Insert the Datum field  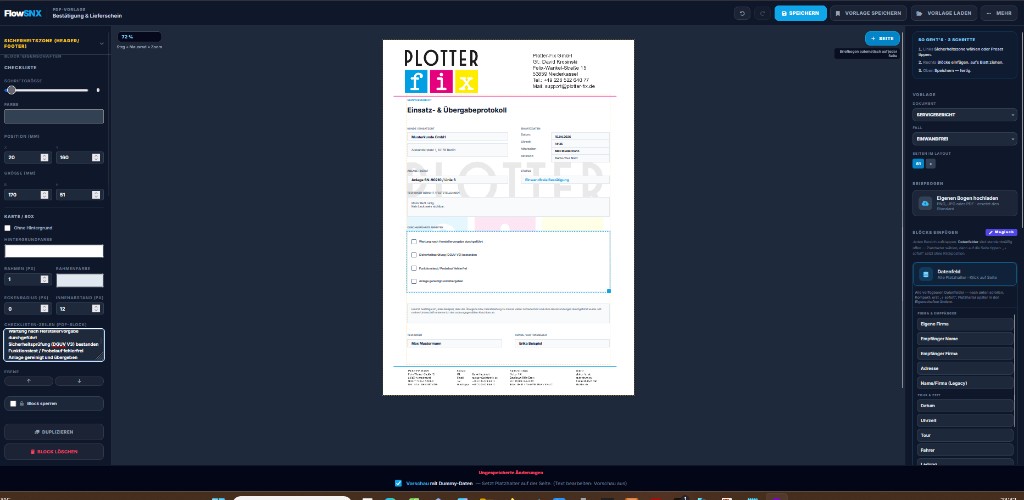pos(965,405)
